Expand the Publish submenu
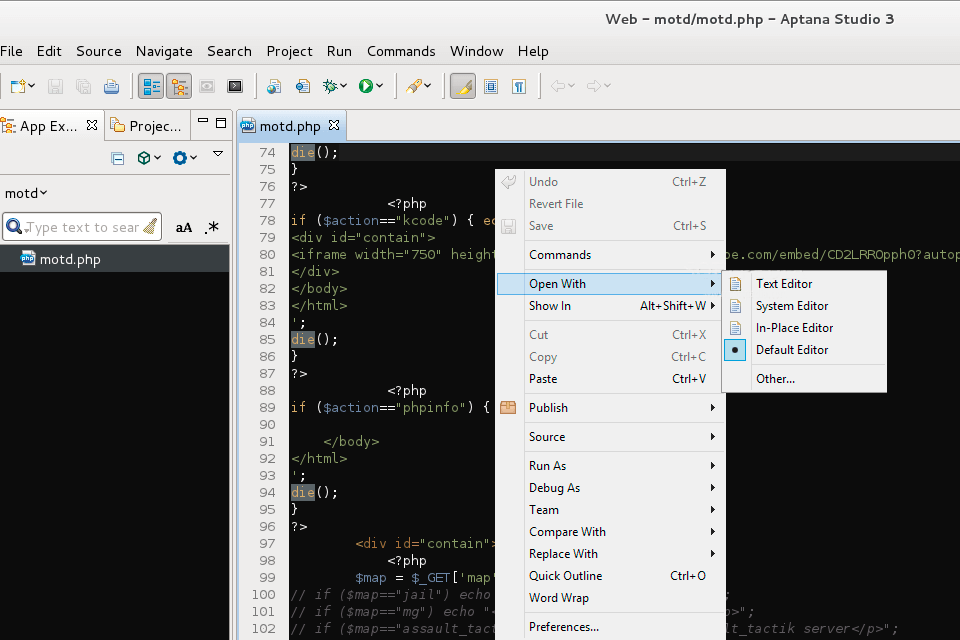 pyautogui.click(x=611, y=408)
